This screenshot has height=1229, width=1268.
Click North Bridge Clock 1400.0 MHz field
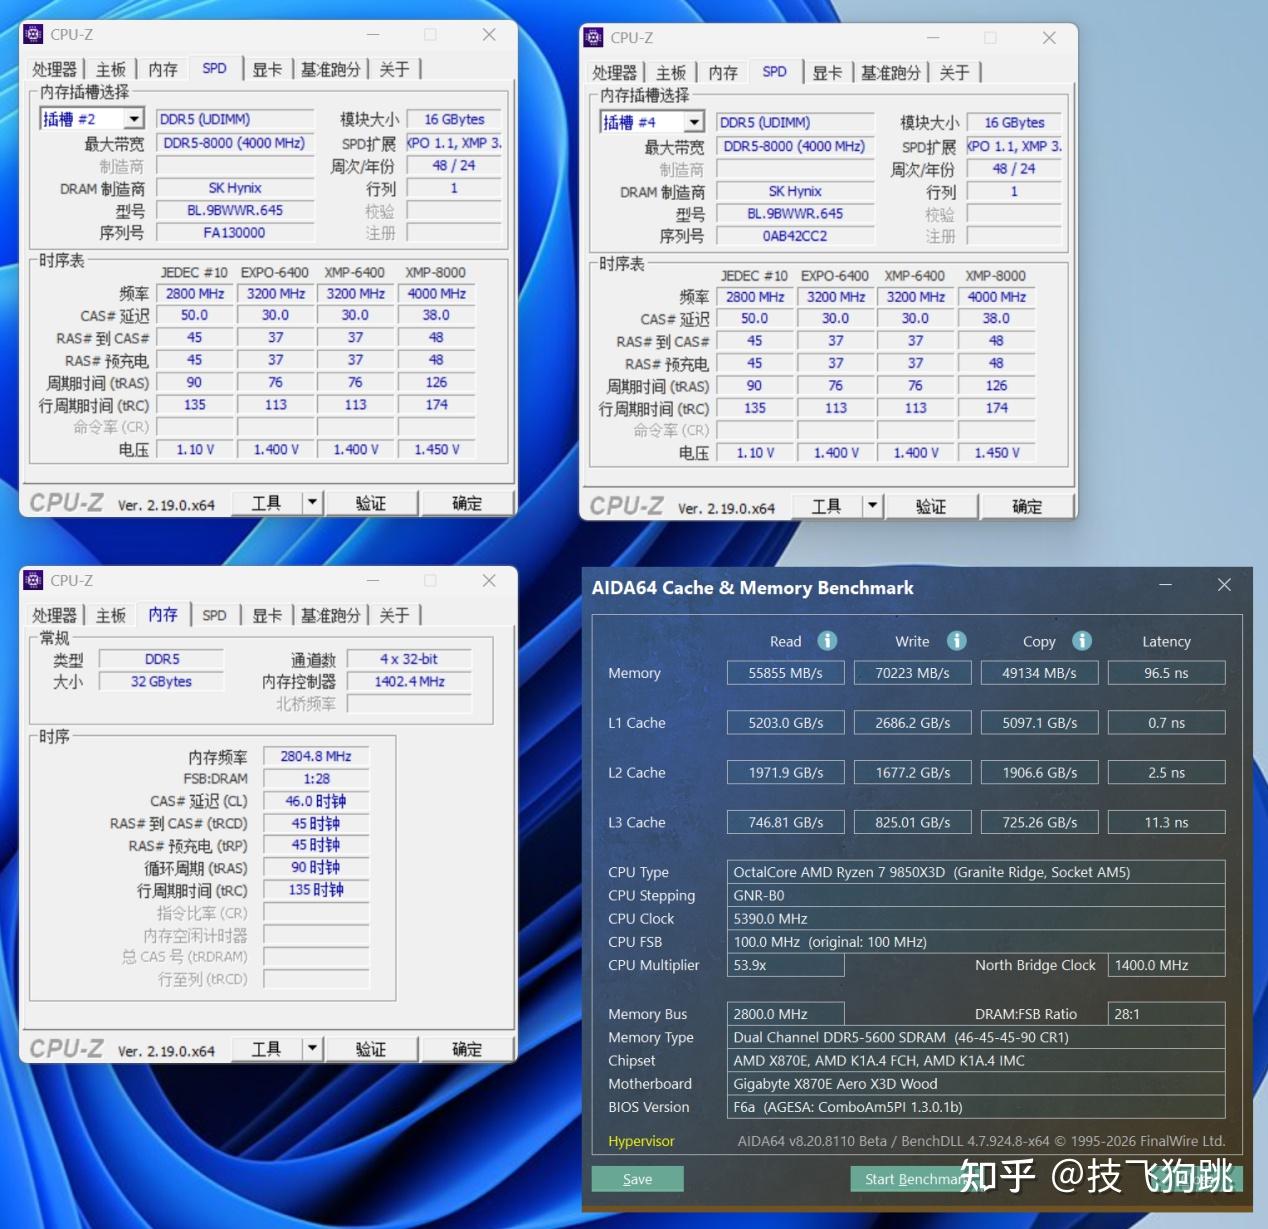[x=1167, y=965]
